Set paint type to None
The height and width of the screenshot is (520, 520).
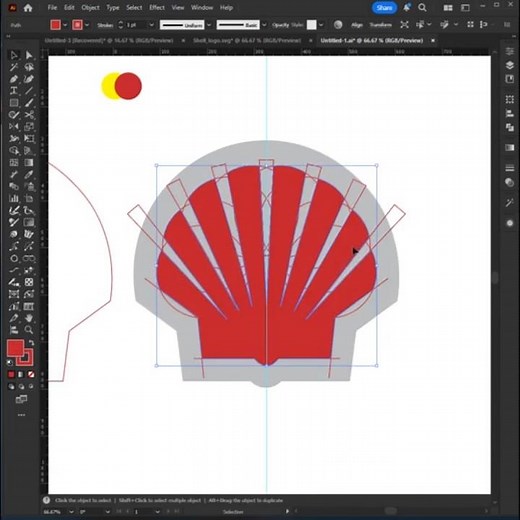coord(31,375)
